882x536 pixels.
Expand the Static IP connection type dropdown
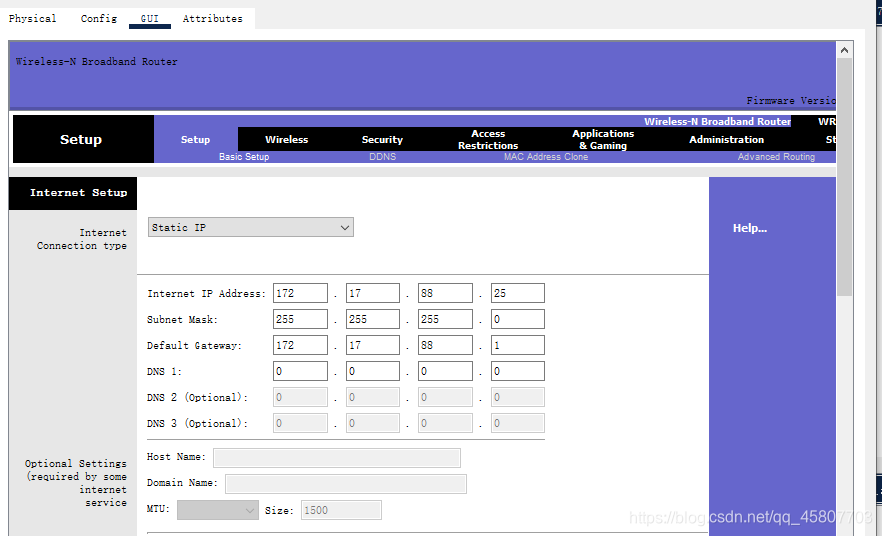pyautogui.click(x=251, y=227)
